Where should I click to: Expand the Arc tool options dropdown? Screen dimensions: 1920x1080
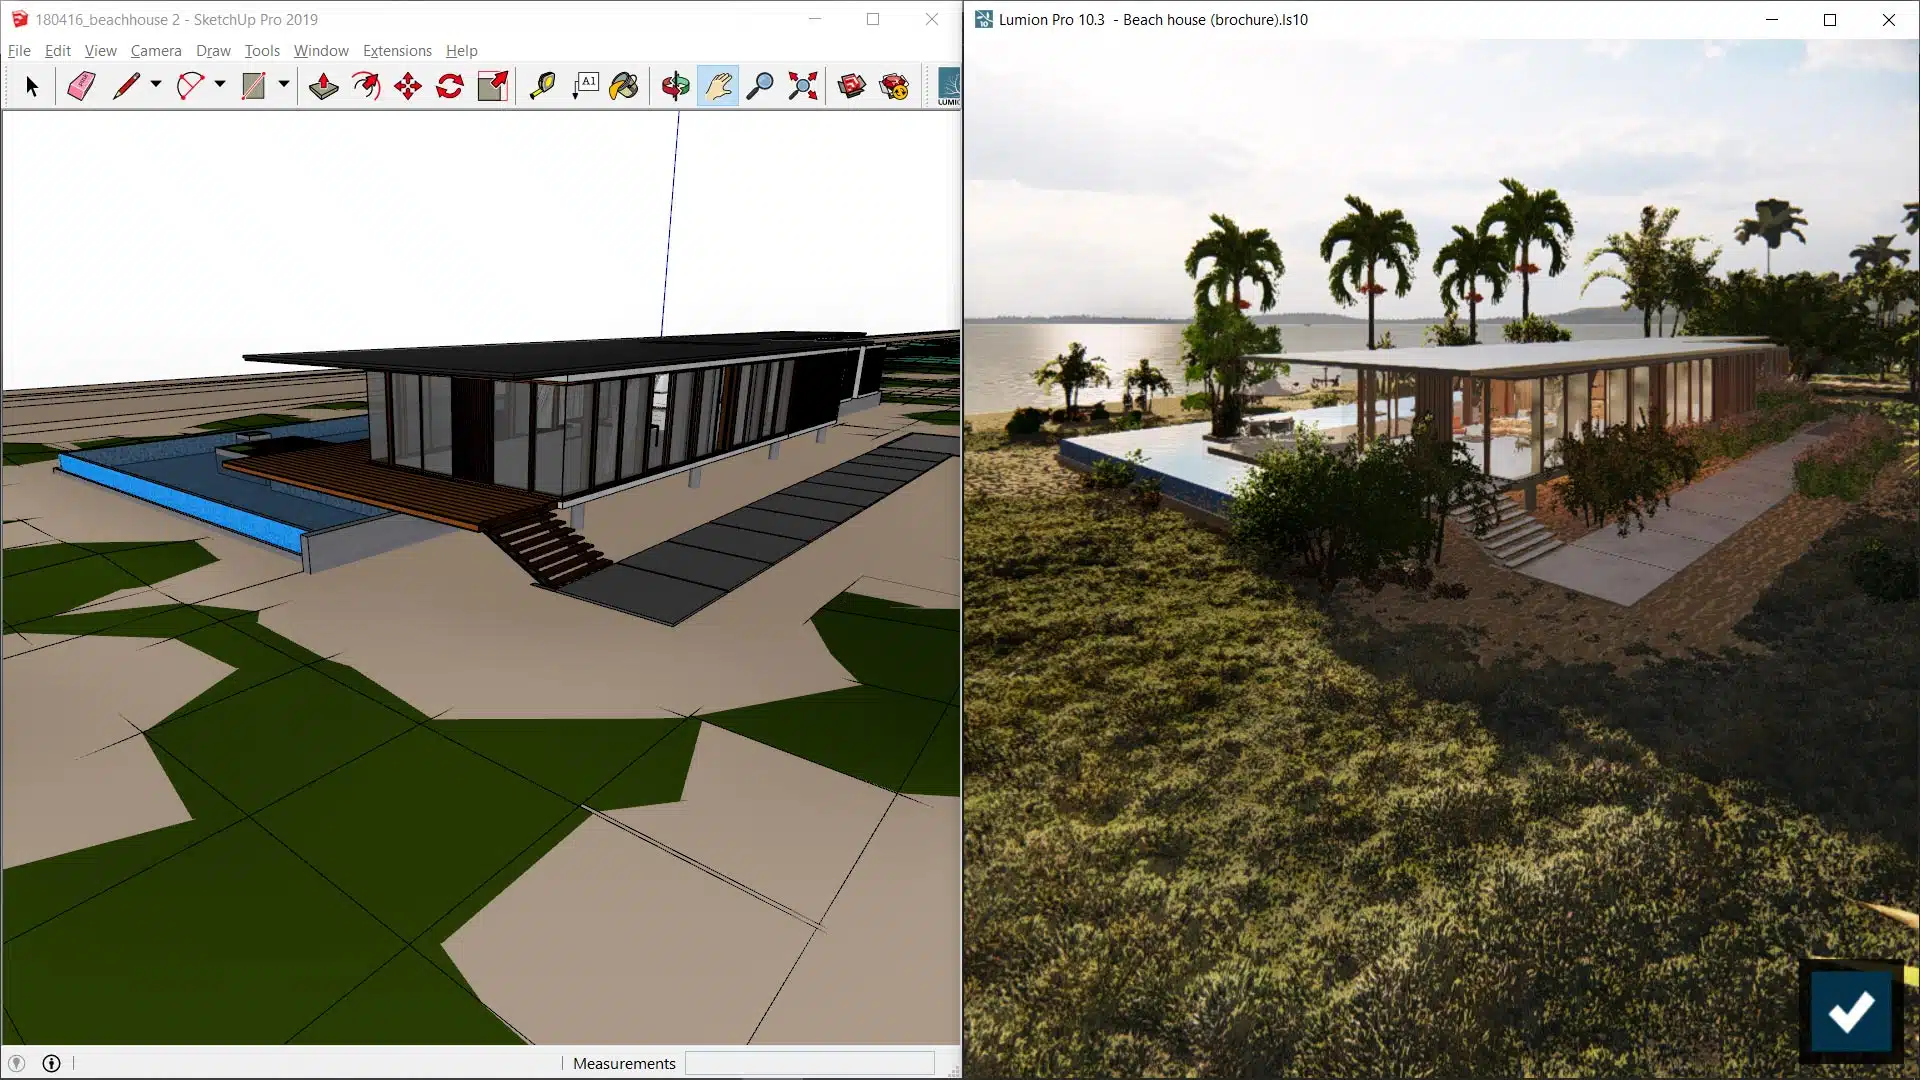pos(219,86)
